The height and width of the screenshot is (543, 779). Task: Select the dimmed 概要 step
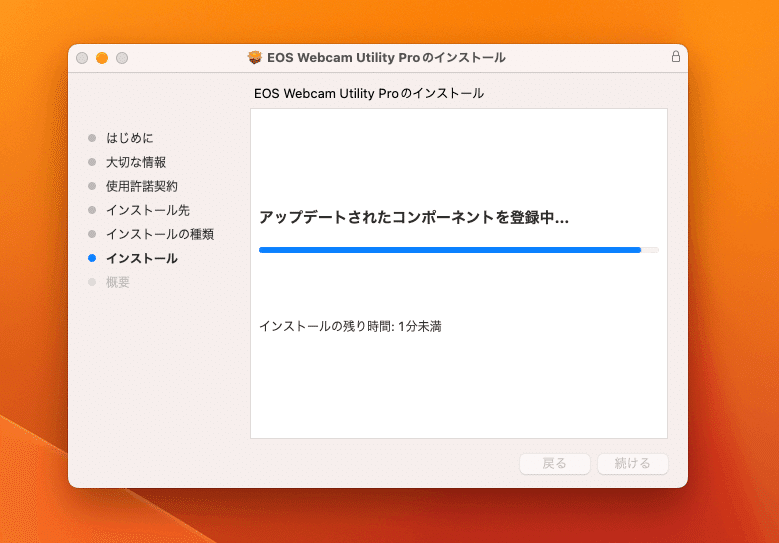click(x=118, y=282)
